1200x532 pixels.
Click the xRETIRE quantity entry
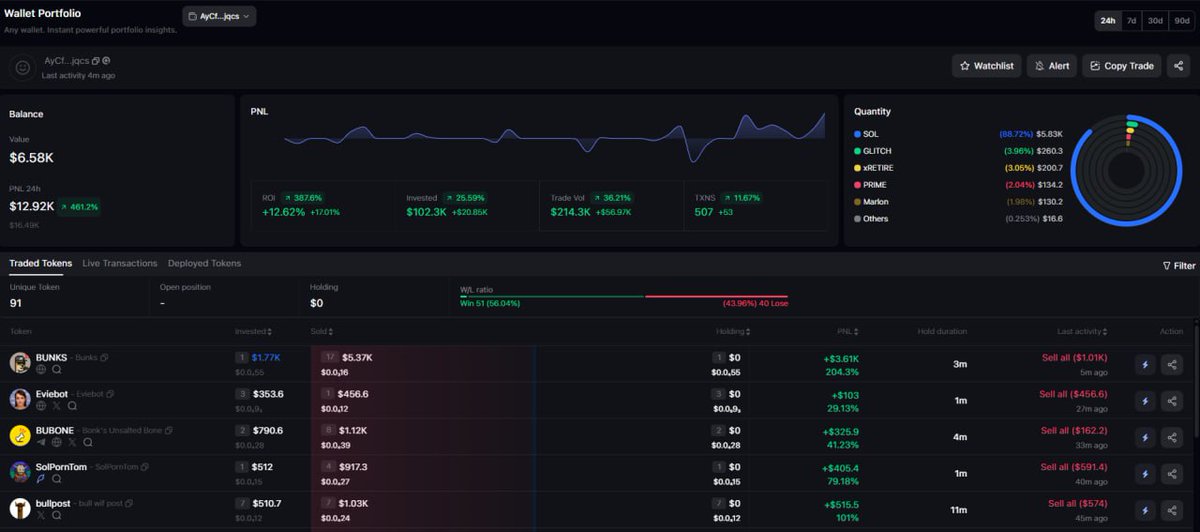point(958,167)
